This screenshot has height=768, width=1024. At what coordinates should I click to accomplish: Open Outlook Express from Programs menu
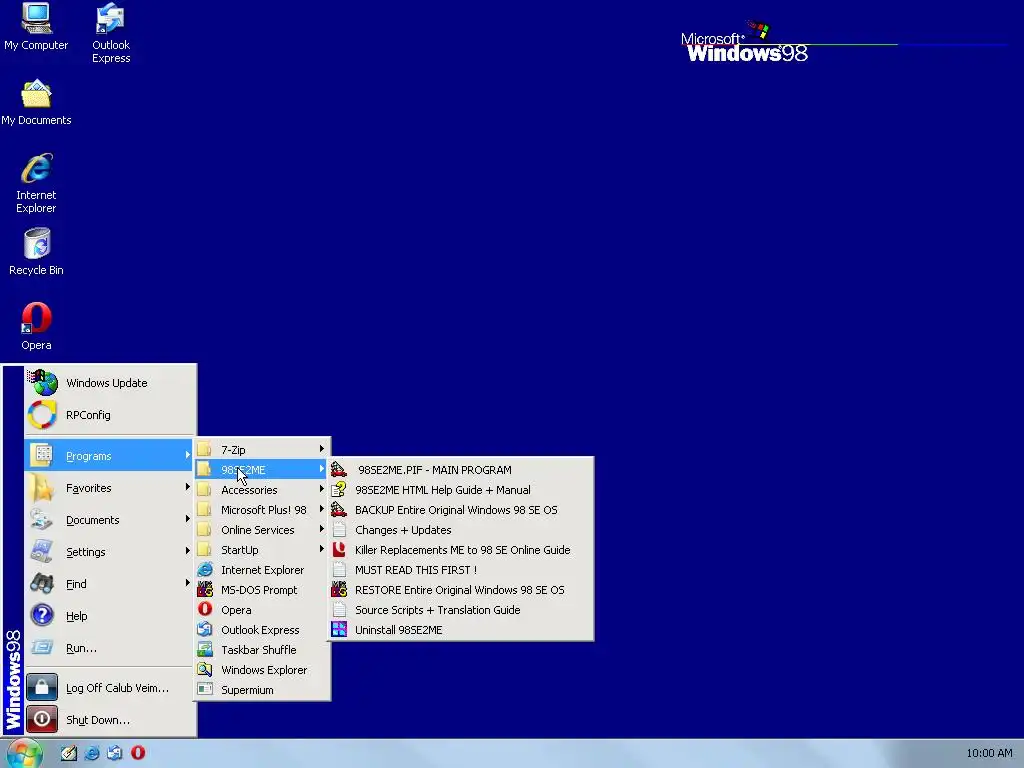click(x=262, y=630)
